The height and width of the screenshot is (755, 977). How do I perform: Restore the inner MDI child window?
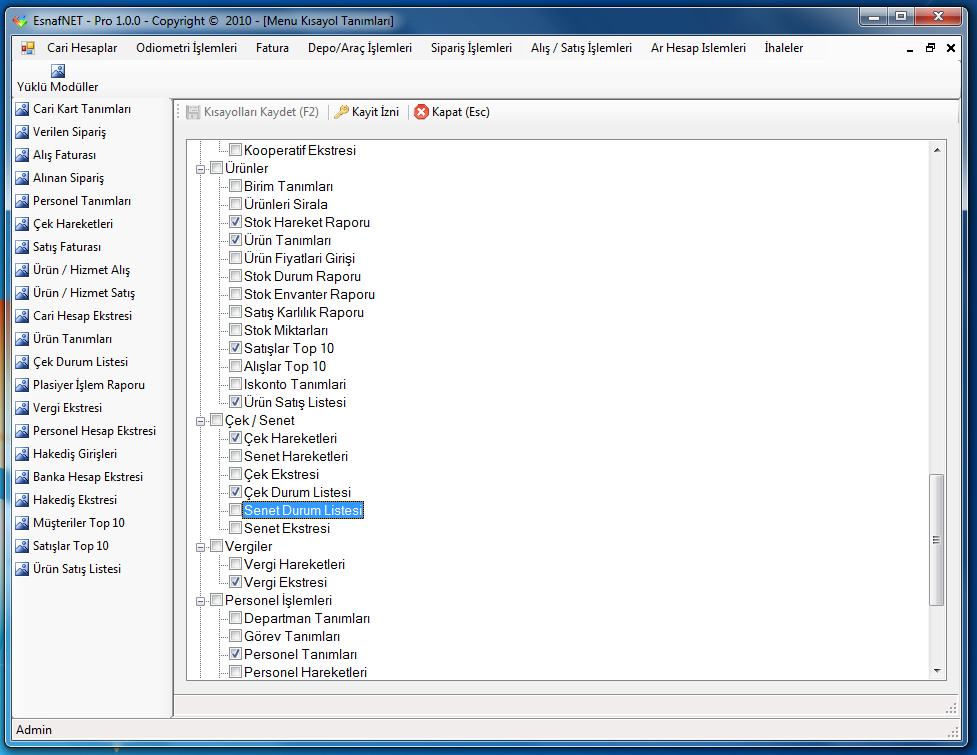click(930, 48)
